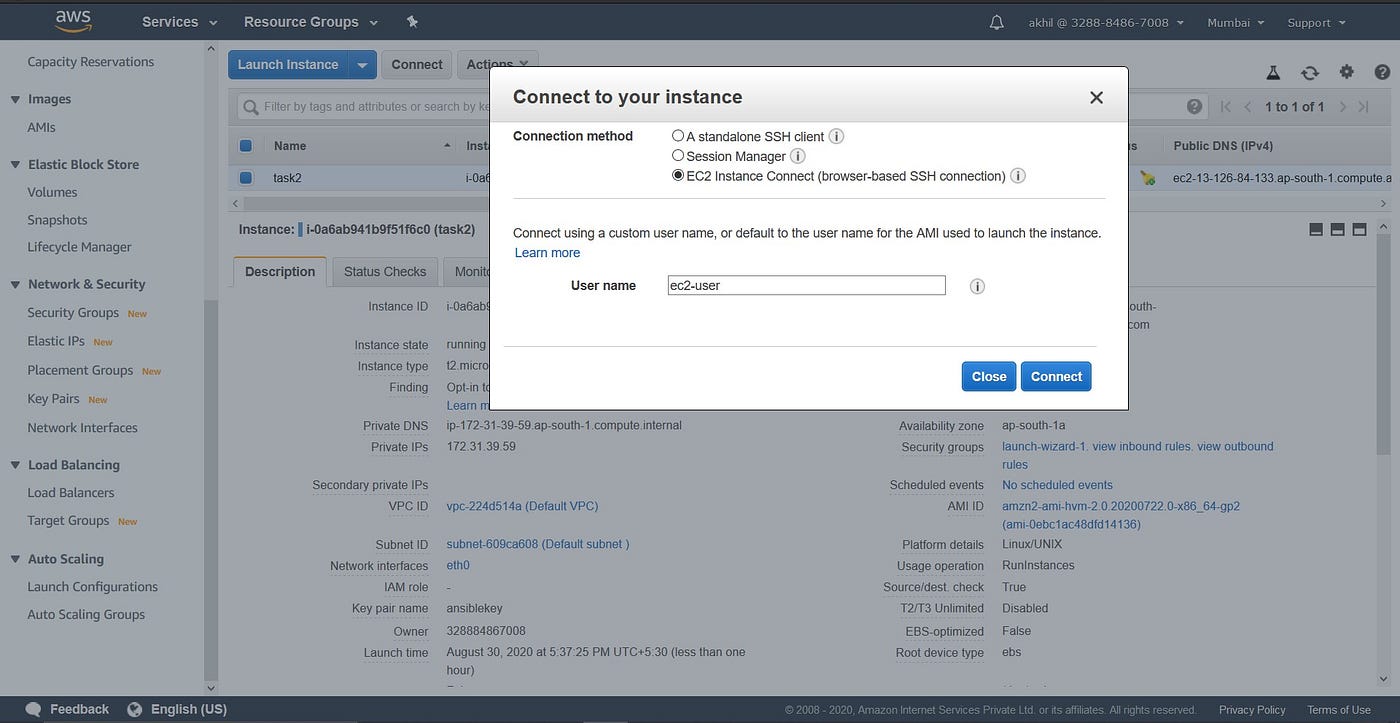
Task: Switch to the Status Checks tab
Action: (385, 272)
